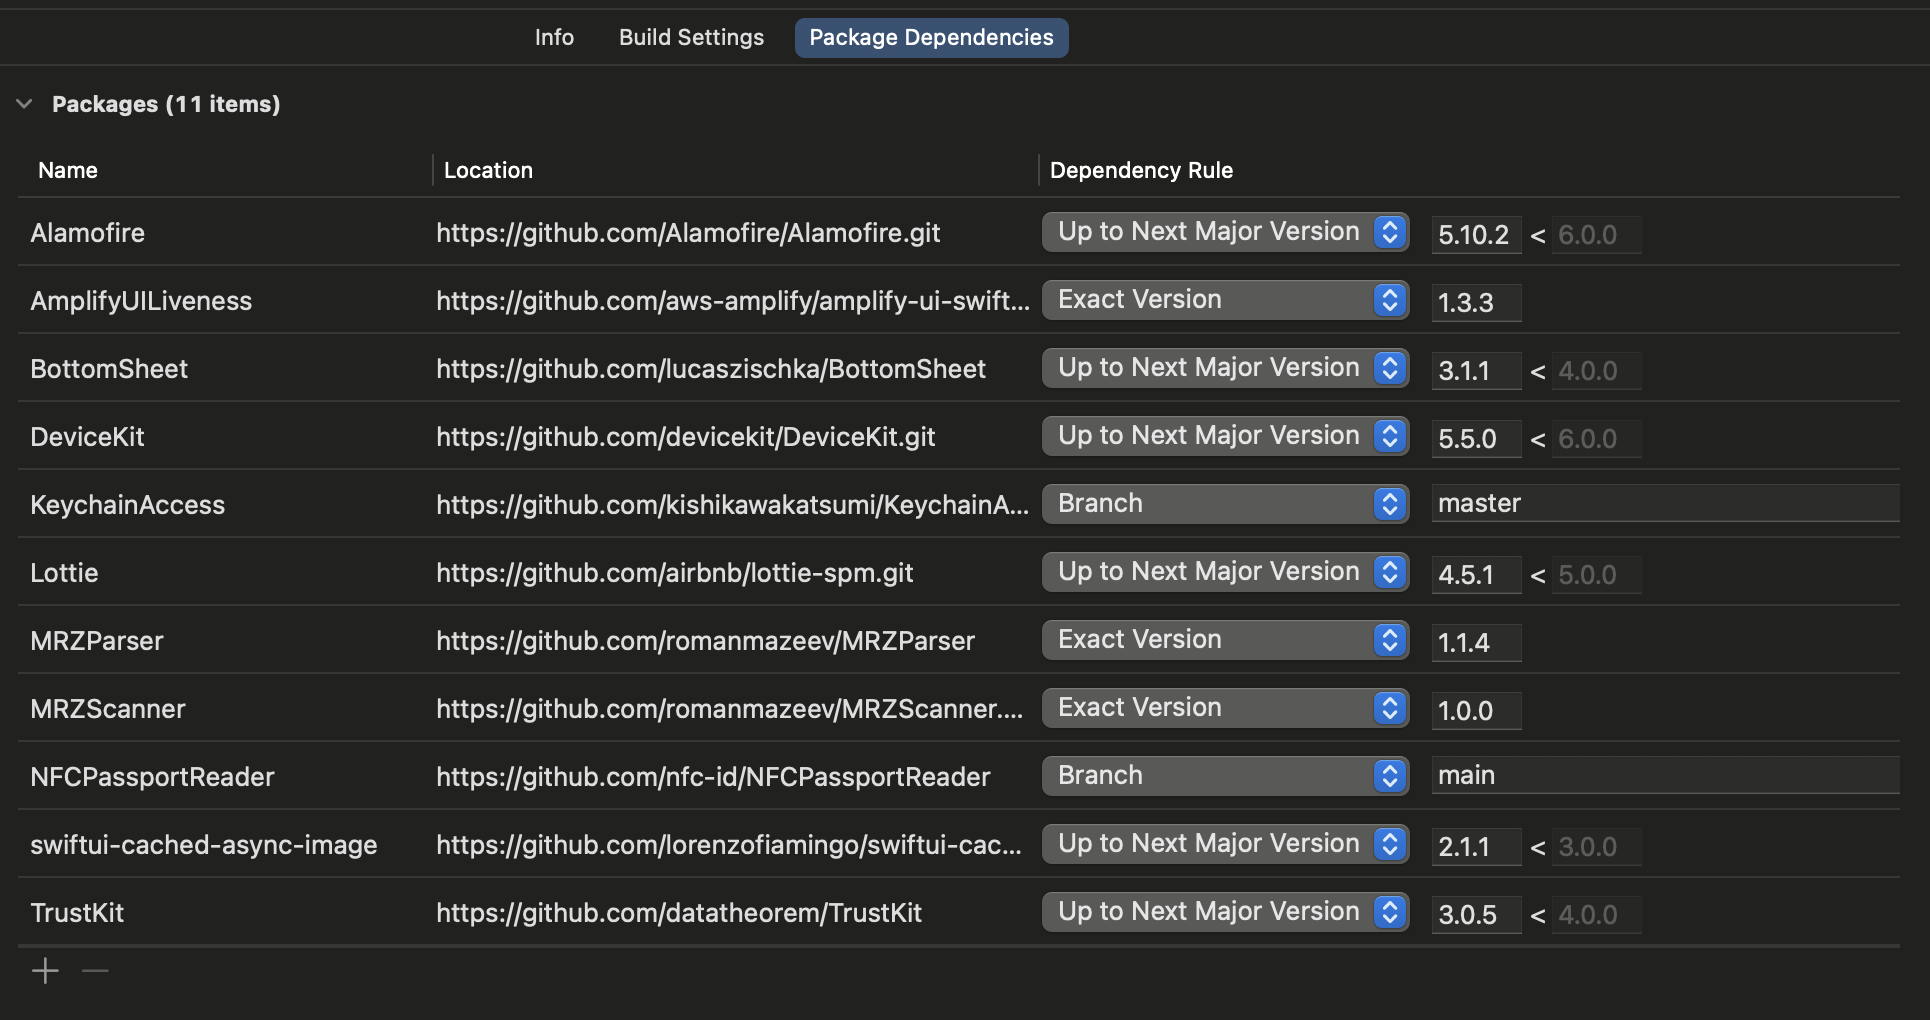Select the TrustKit package name

(x=77, y=913)
